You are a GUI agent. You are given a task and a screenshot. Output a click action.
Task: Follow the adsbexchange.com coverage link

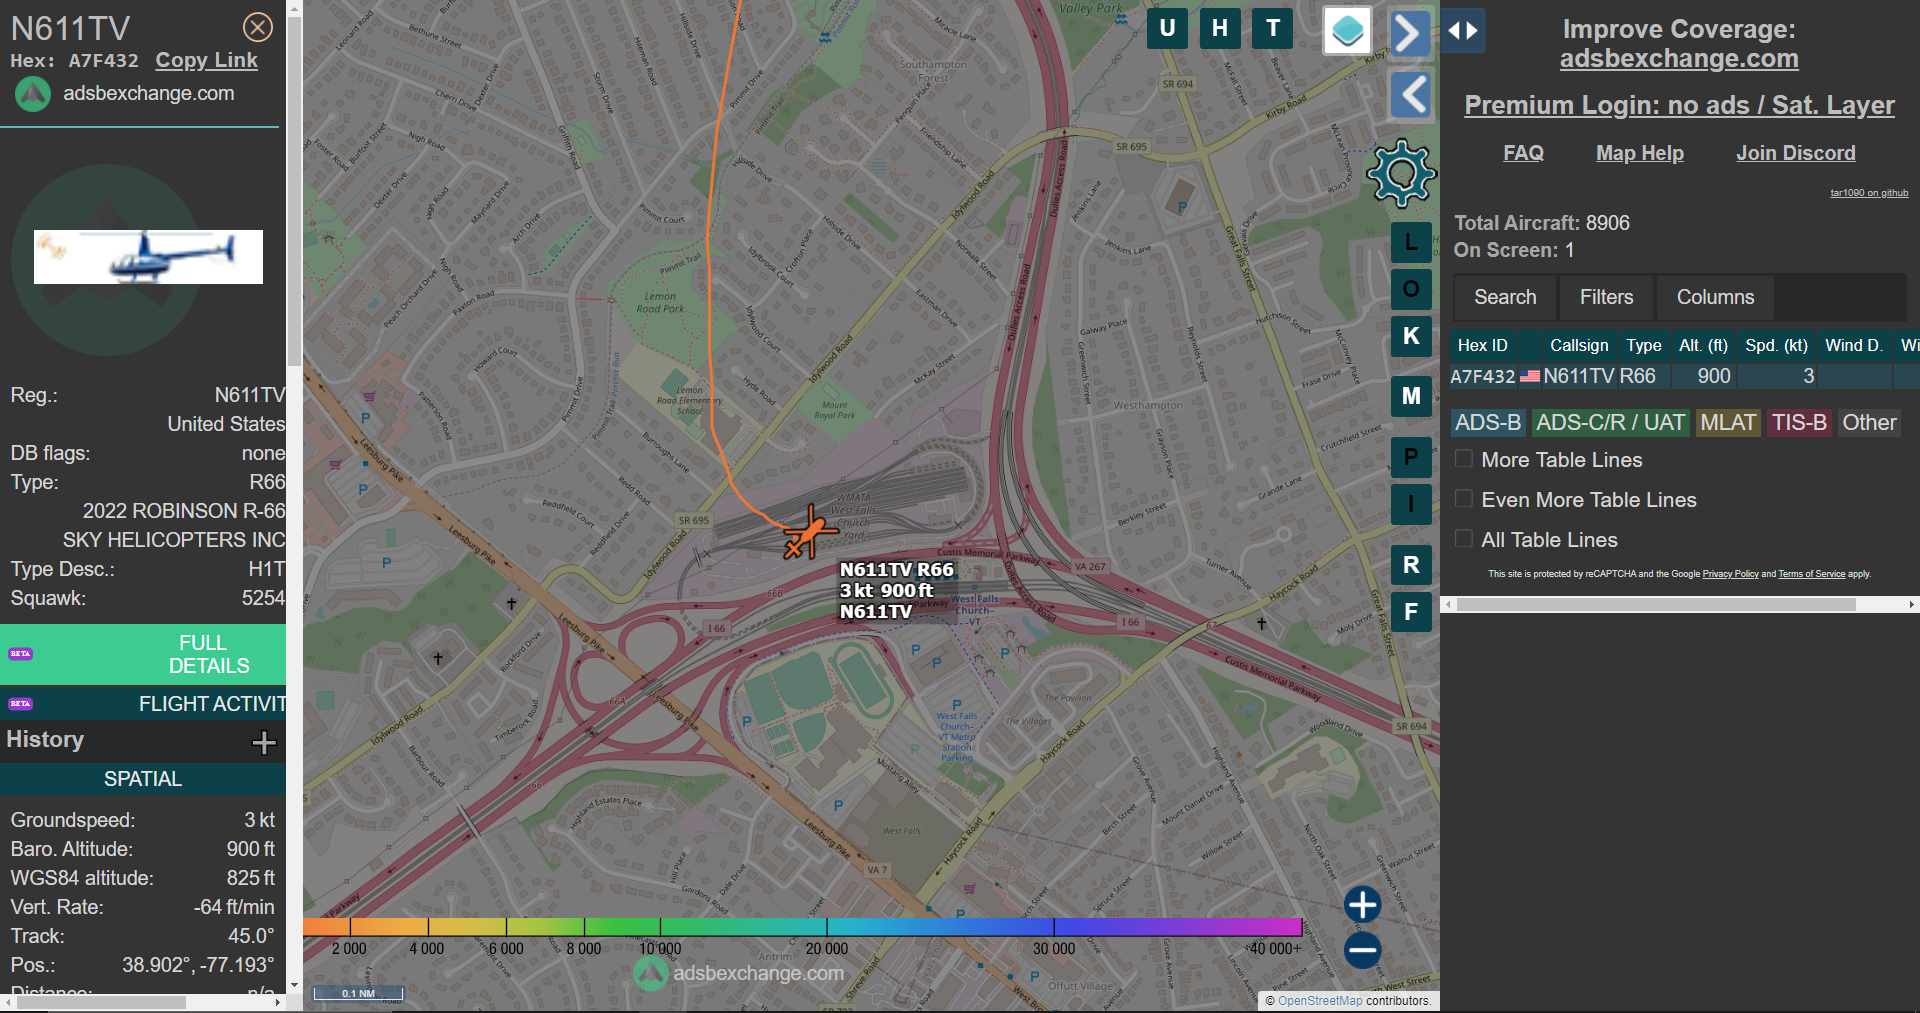[1679, 59]
